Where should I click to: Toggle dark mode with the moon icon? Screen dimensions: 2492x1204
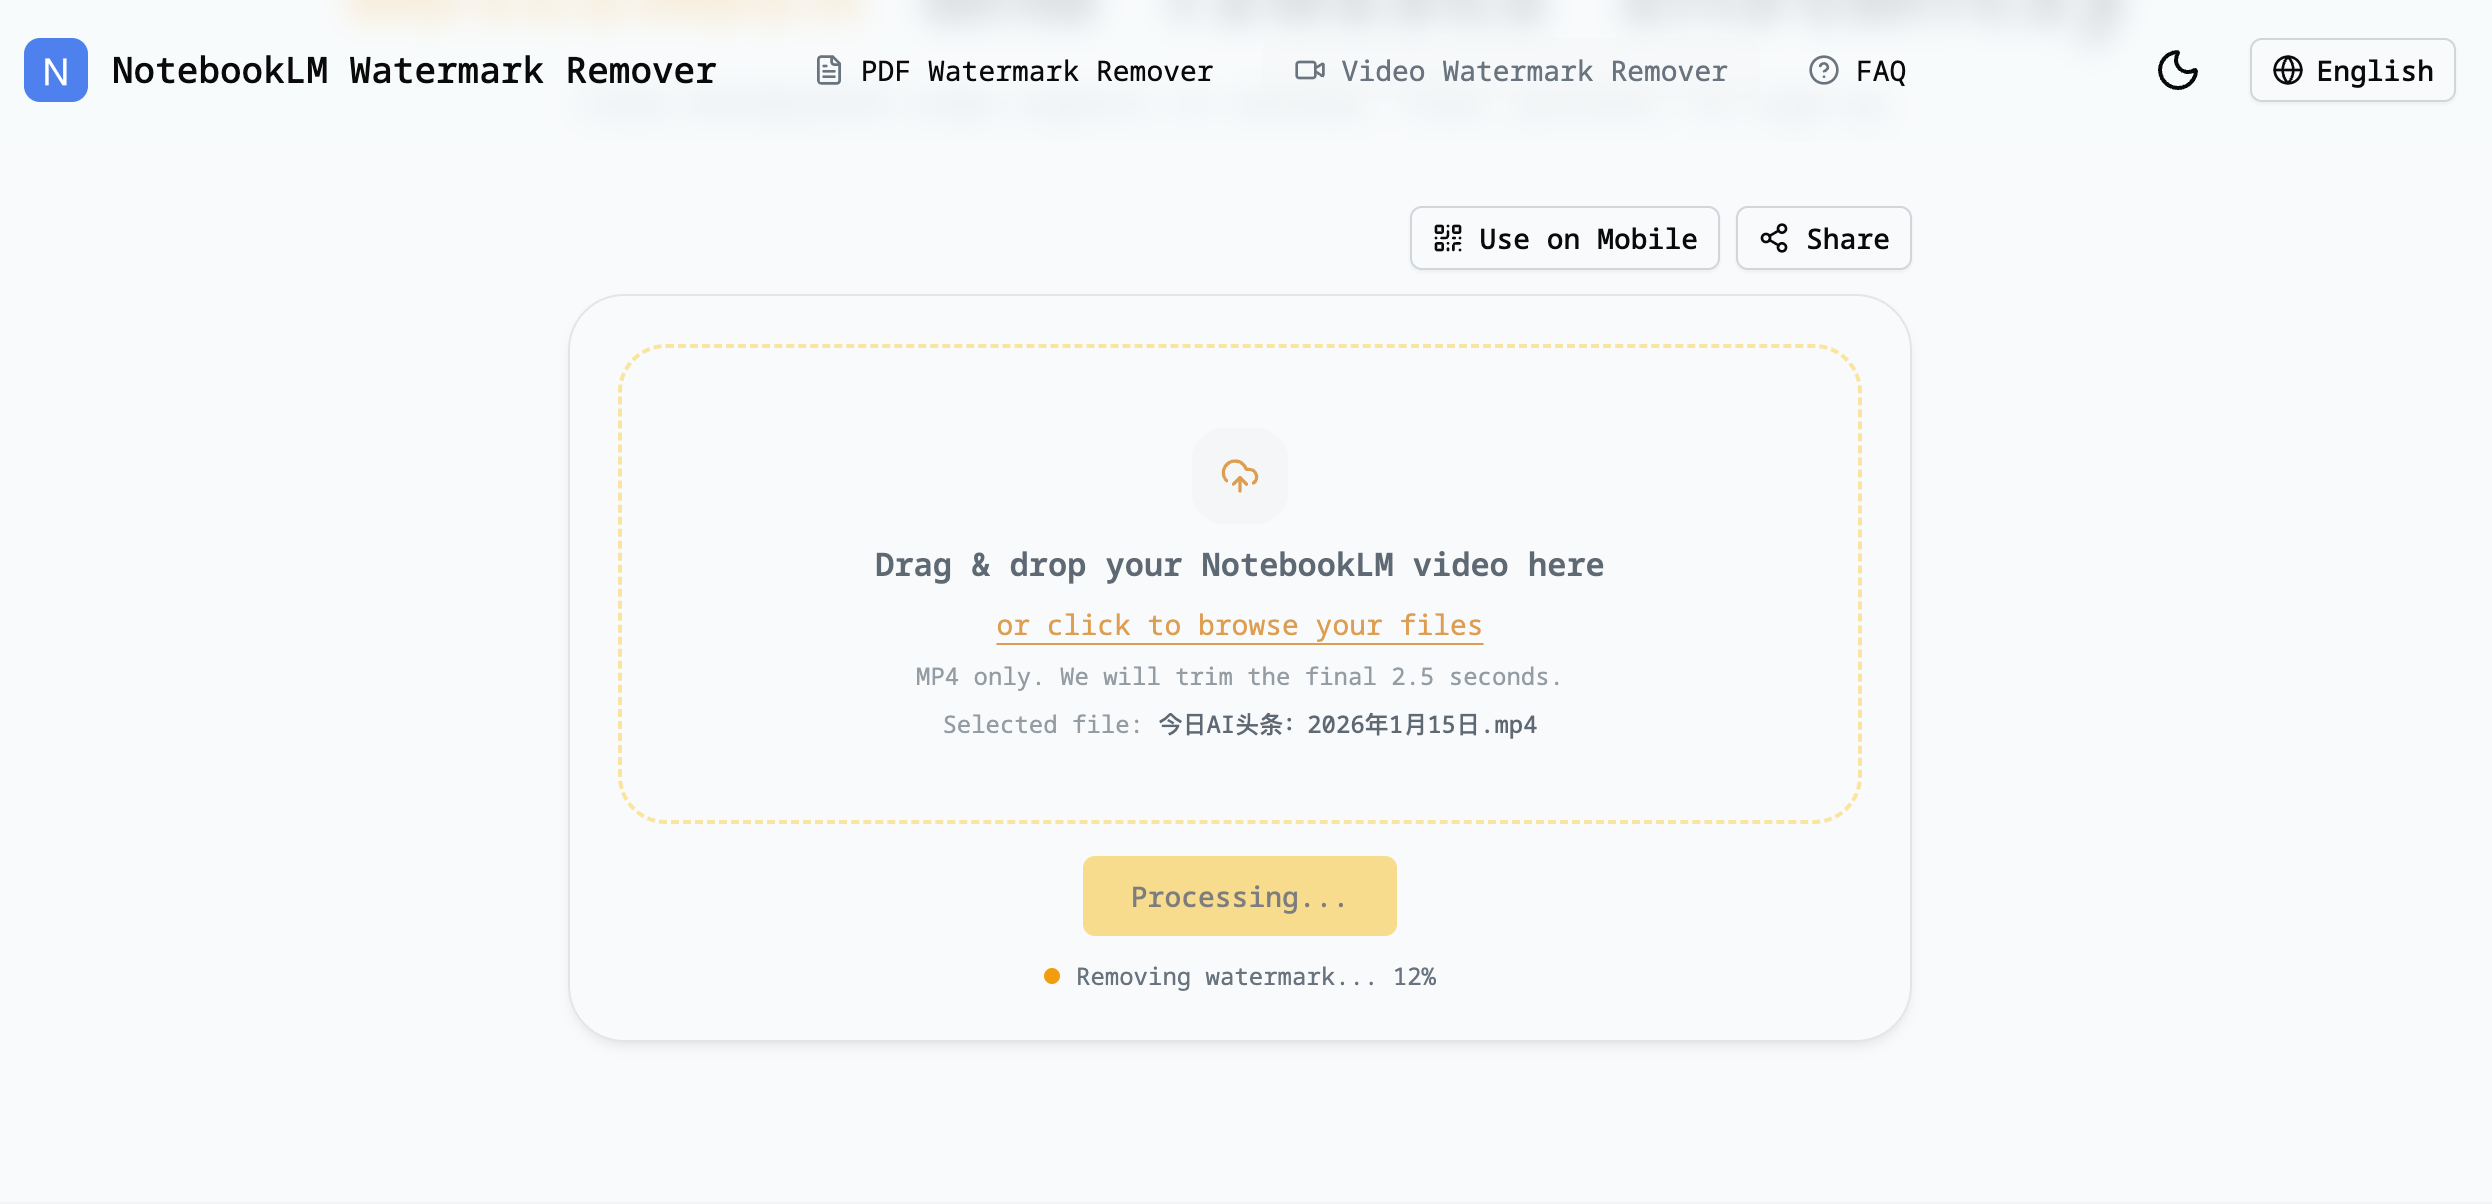(2178, 70)
